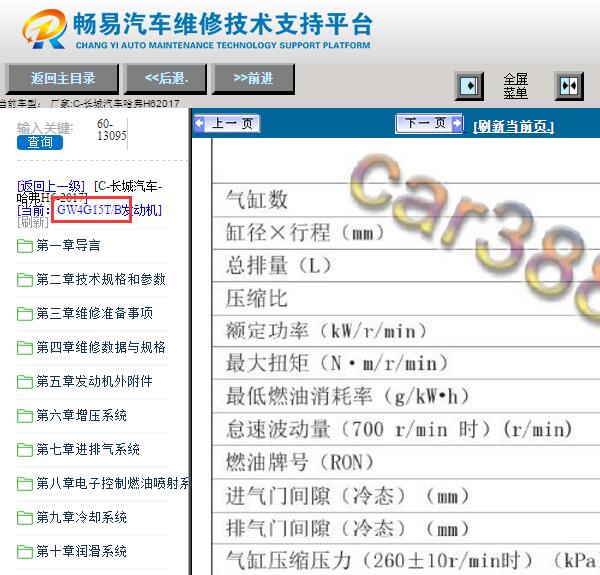This screenshot has width=600, height=575.
Task: Select 第四章维修数据与规格 chapter
Action: point(101,347)
